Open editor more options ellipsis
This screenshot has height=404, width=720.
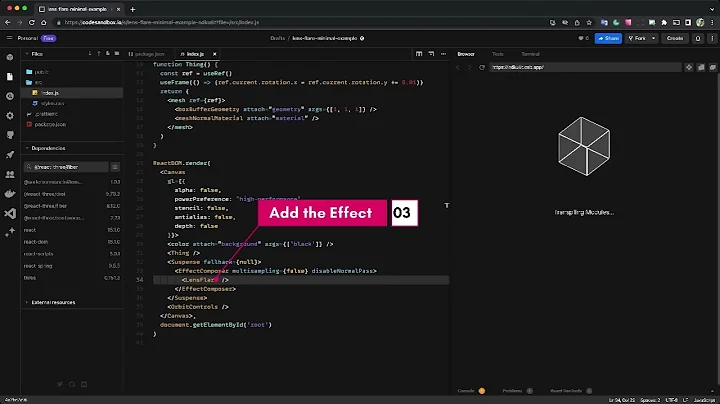443,54
